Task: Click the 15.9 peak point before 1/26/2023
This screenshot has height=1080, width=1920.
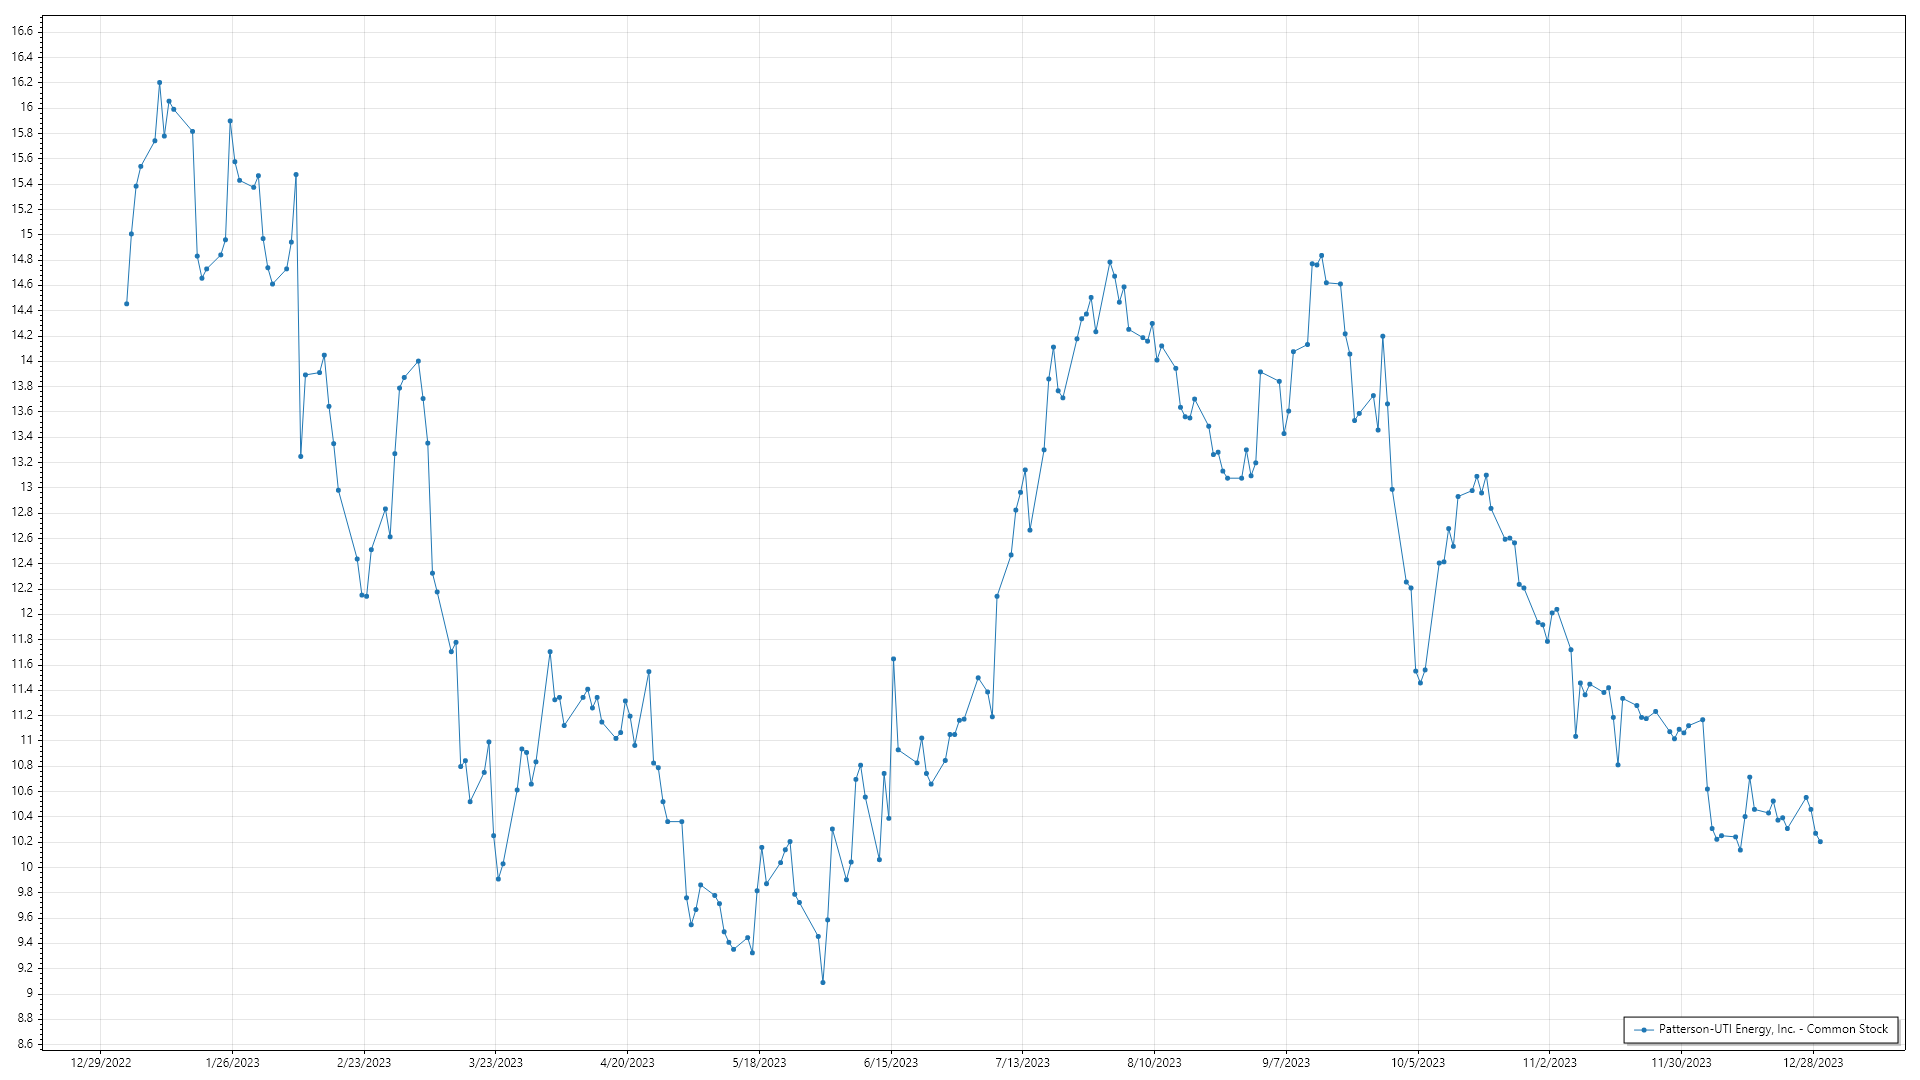Action: tap(230, 121)
